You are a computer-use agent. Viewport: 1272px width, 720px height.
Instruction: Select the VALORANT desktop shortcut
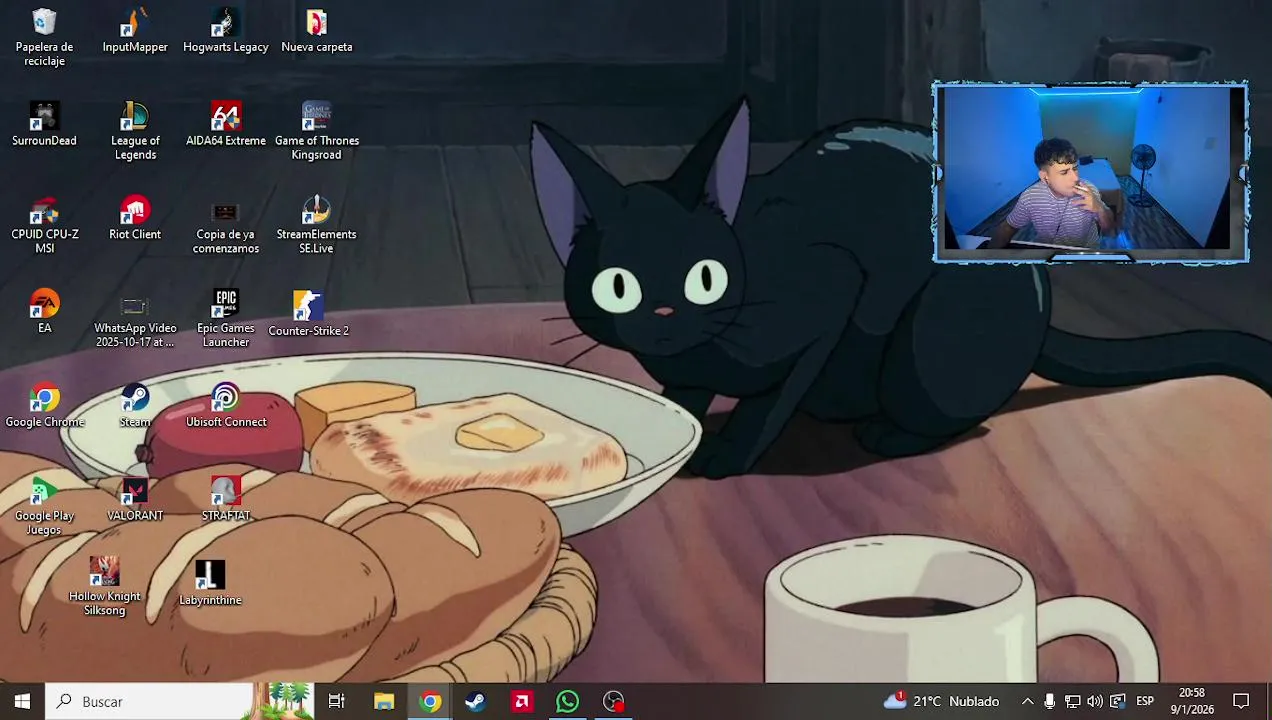click(x=135, y=499)
